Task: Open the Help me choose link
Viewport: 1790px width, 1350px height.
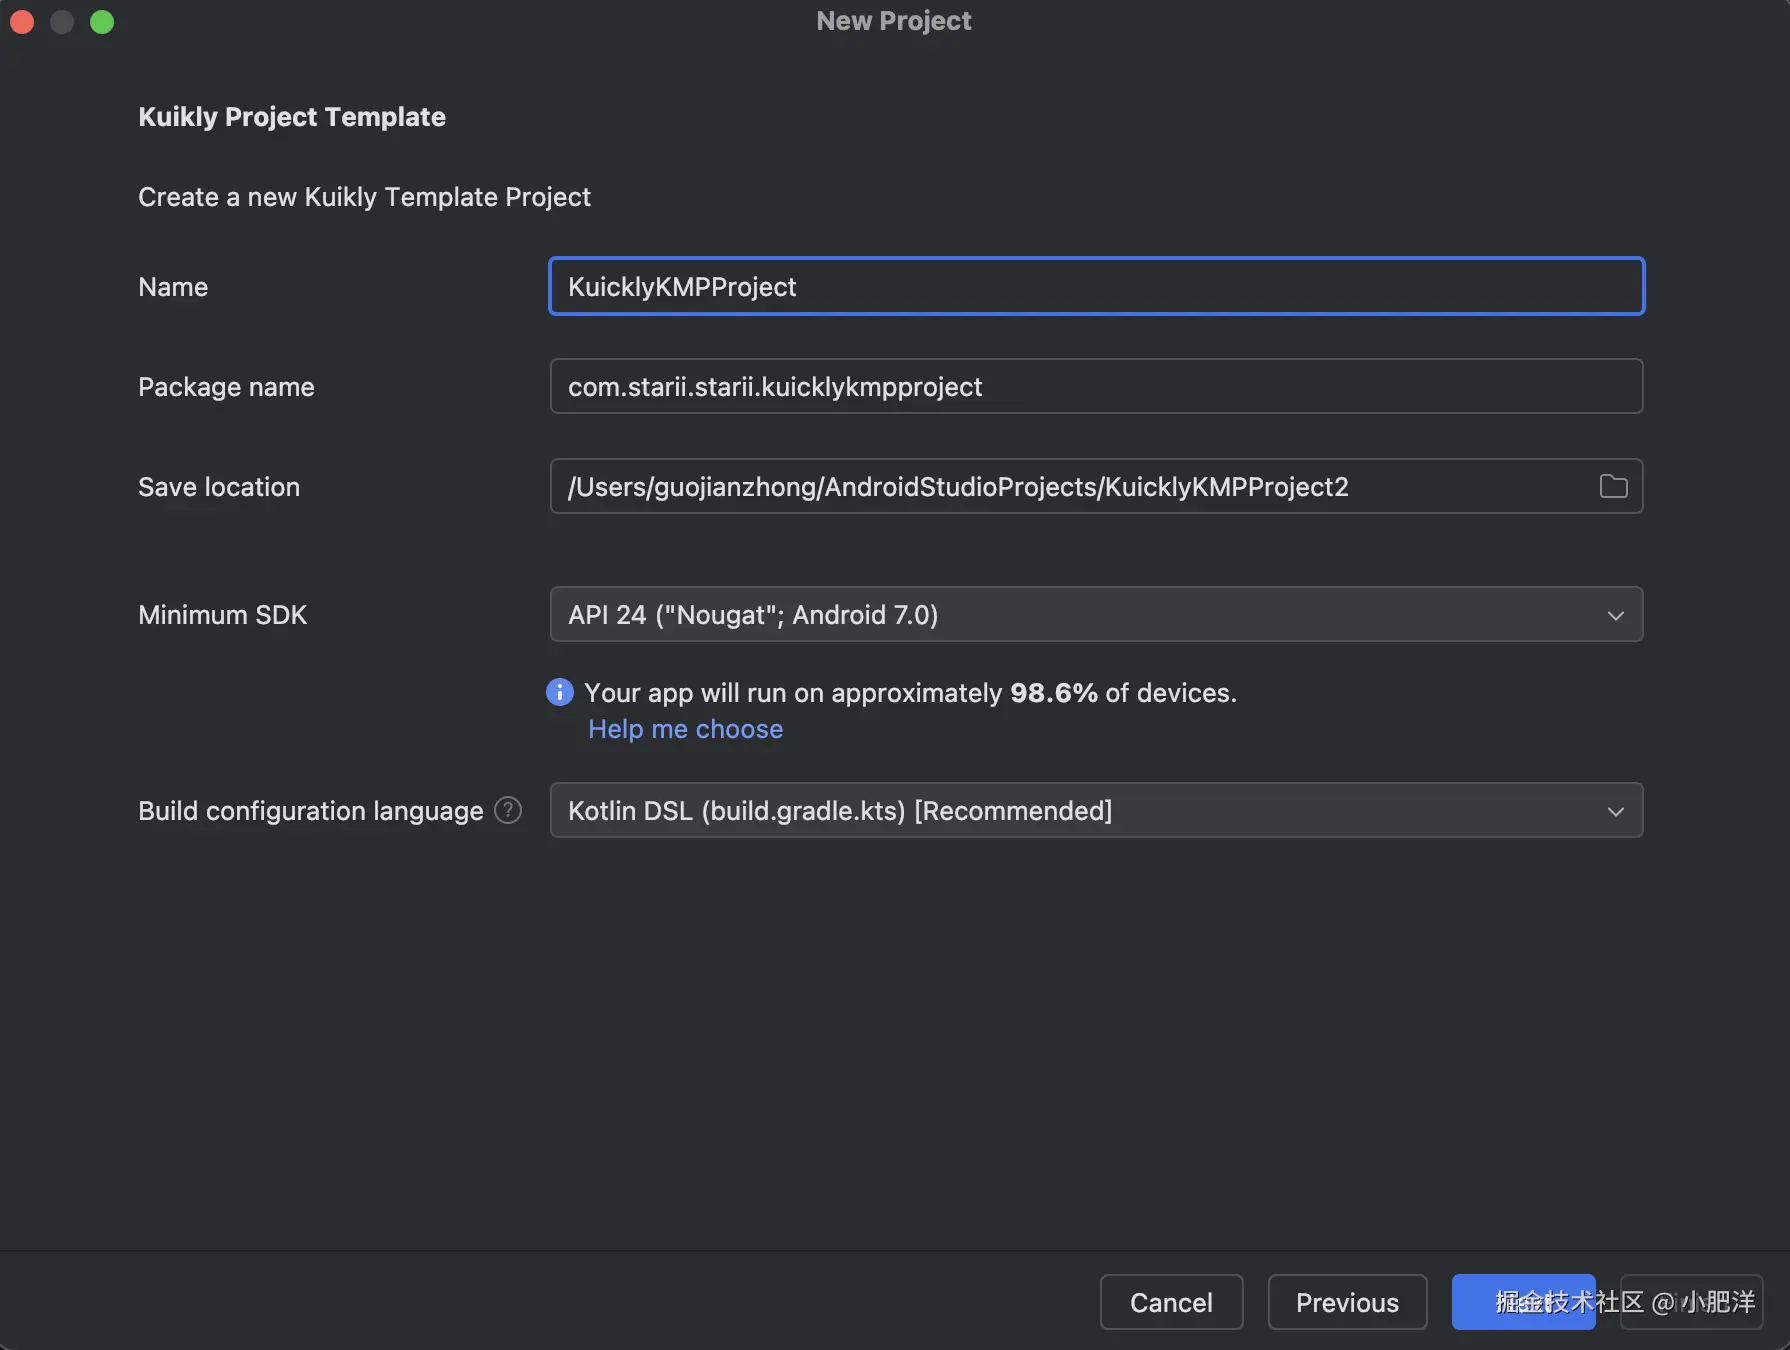Action: coord(685,729)
